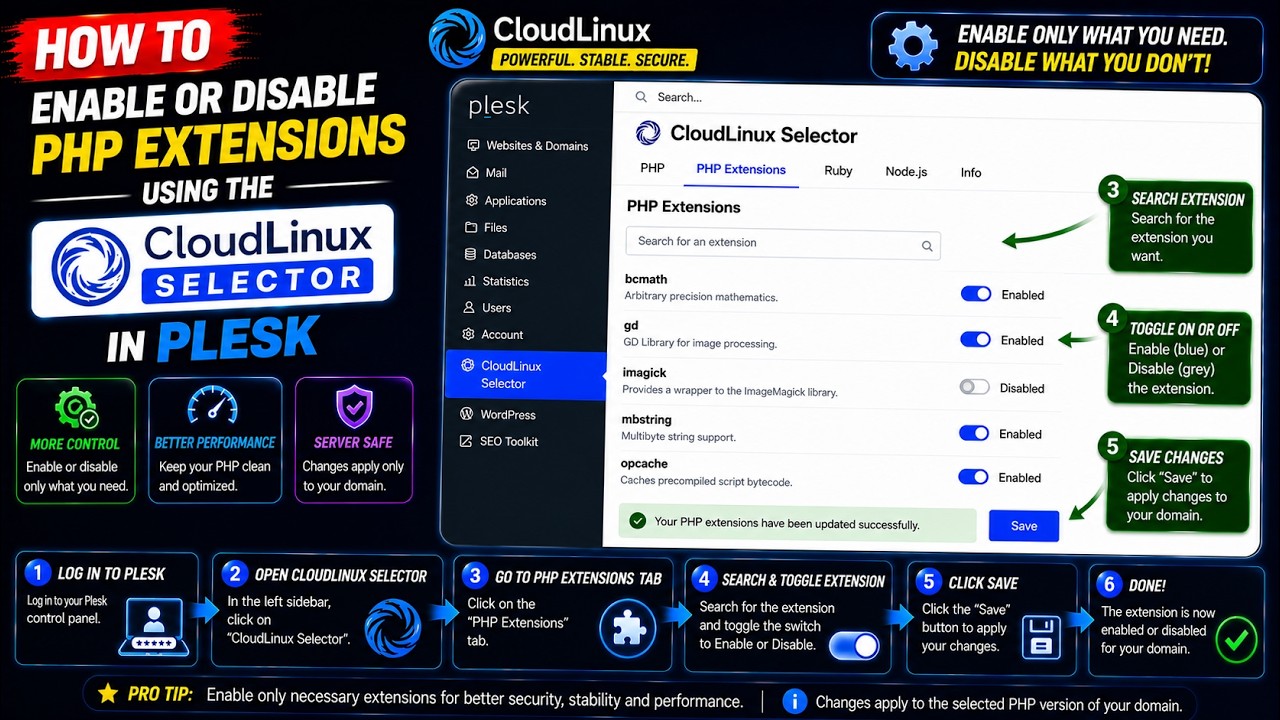
Task: Click the green checkmark in success message
Action: click(636, 521)
